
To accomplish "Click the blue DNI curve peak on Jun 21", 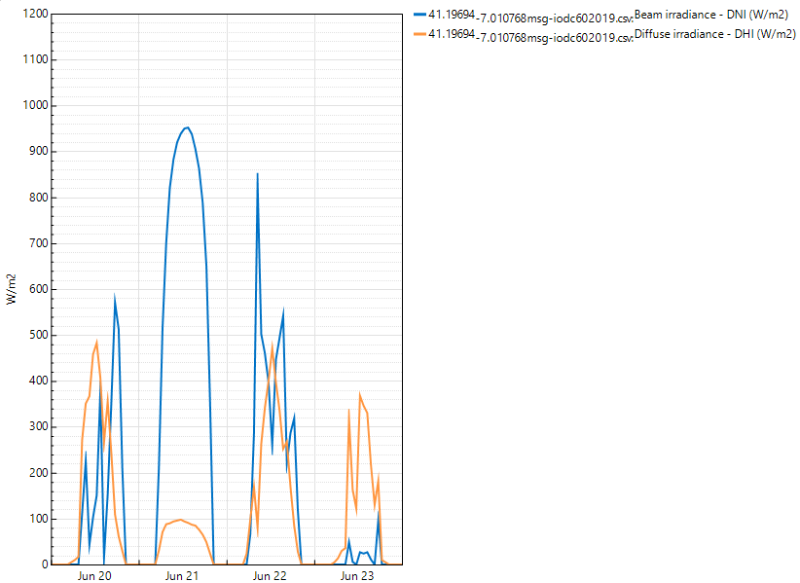I will [x=186, y=128].
